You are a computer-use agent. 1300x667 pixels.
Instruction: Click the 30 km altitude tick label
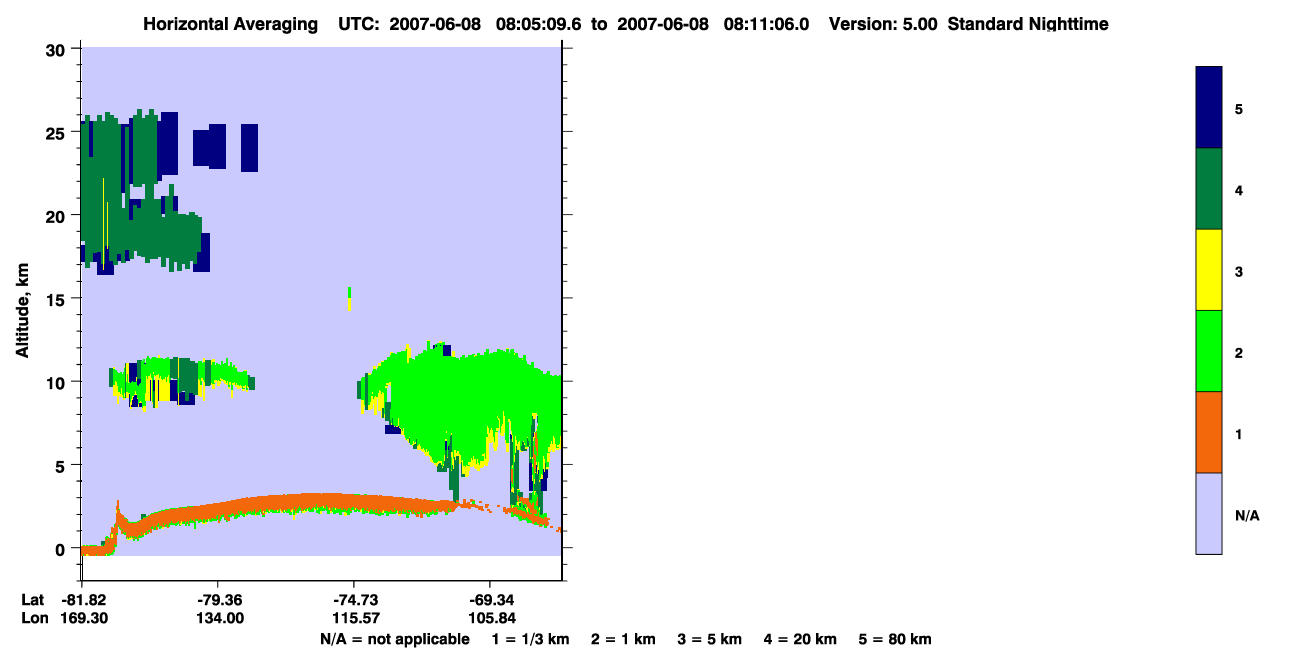coord(58,49)
